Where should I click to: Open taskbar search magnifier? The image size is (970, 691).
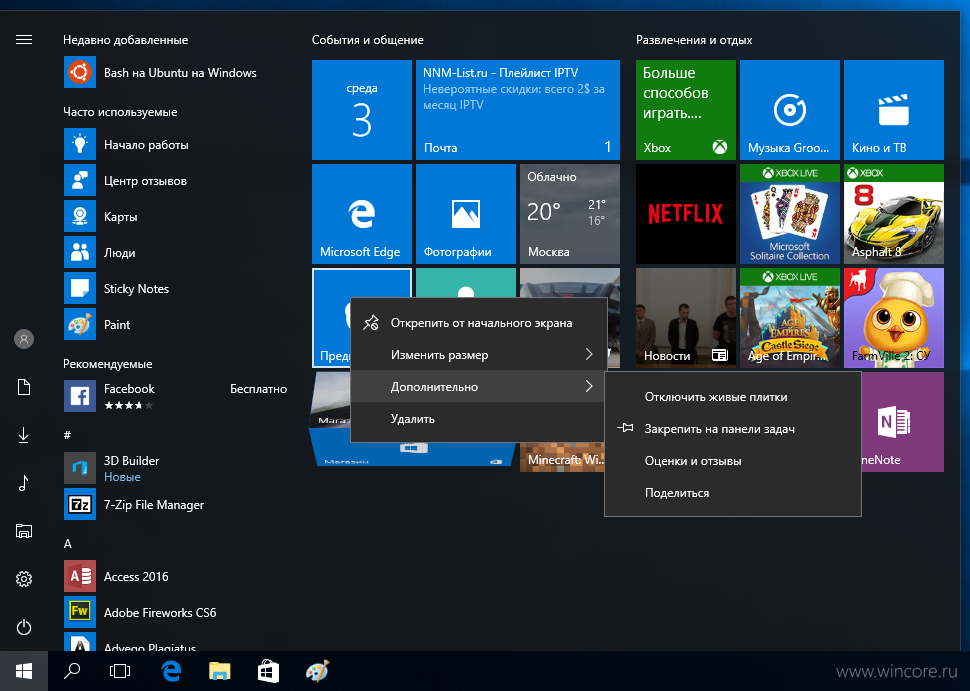pyautogui.click(x=72, y=671)
